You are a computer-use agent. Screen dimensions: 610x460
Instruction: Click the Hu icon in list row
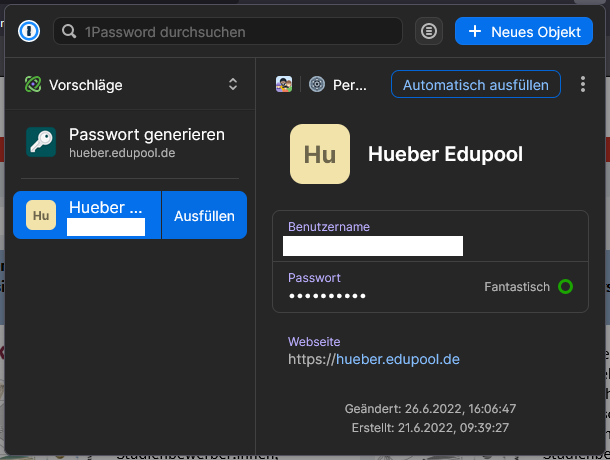click(41, 215)
